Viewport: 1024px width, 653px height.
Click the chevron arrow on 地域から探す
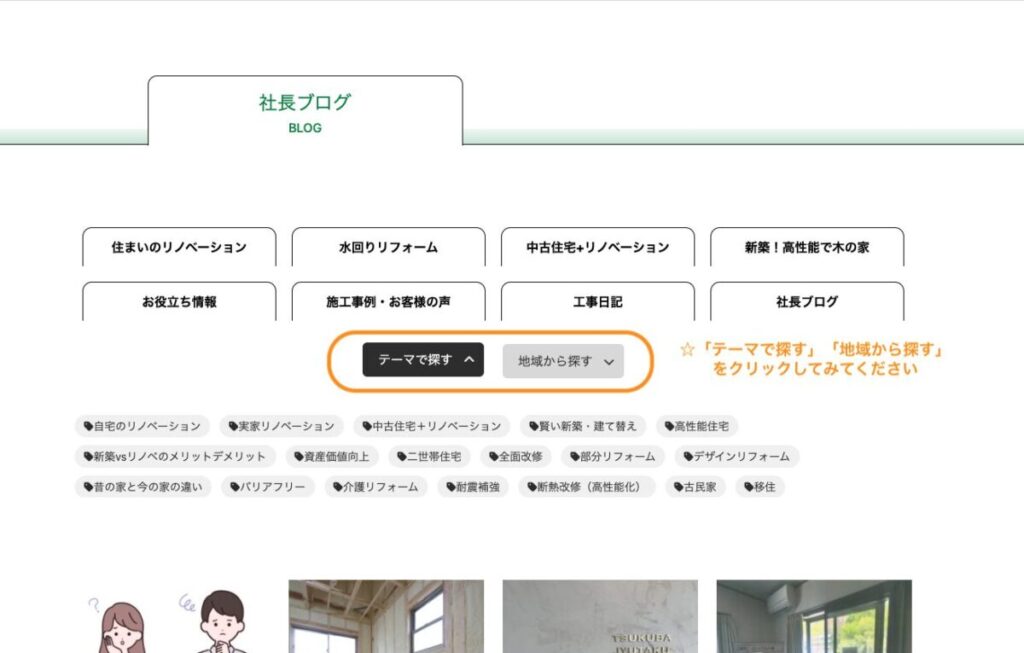point(609,362)
